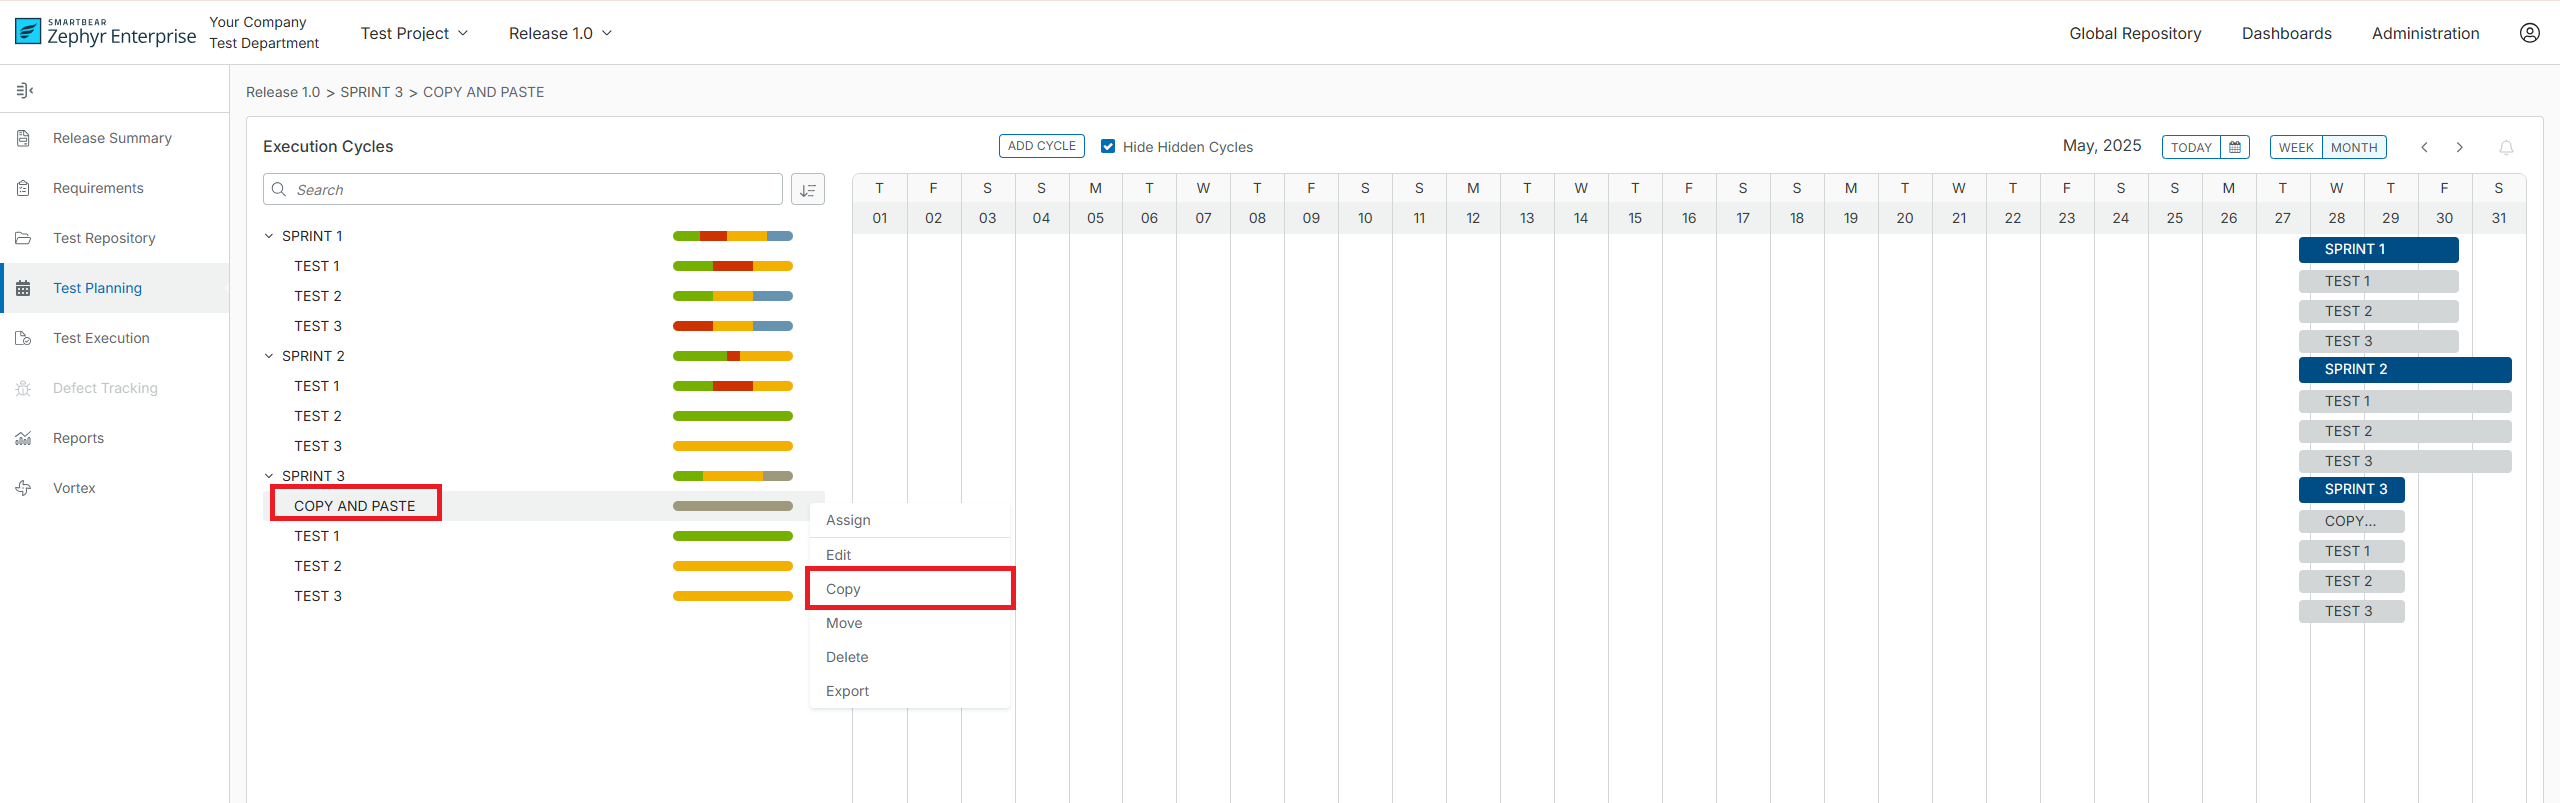Click the sort cycles icon
The width and height of the screenshot is (2560, 803).
[x=807, y=190]
